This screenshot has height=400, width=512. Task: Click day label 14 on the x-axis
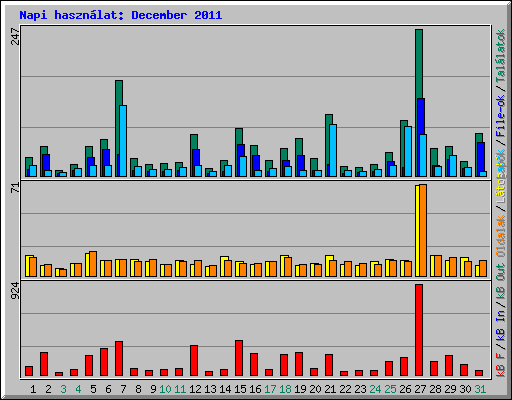(x=225, y=389)
